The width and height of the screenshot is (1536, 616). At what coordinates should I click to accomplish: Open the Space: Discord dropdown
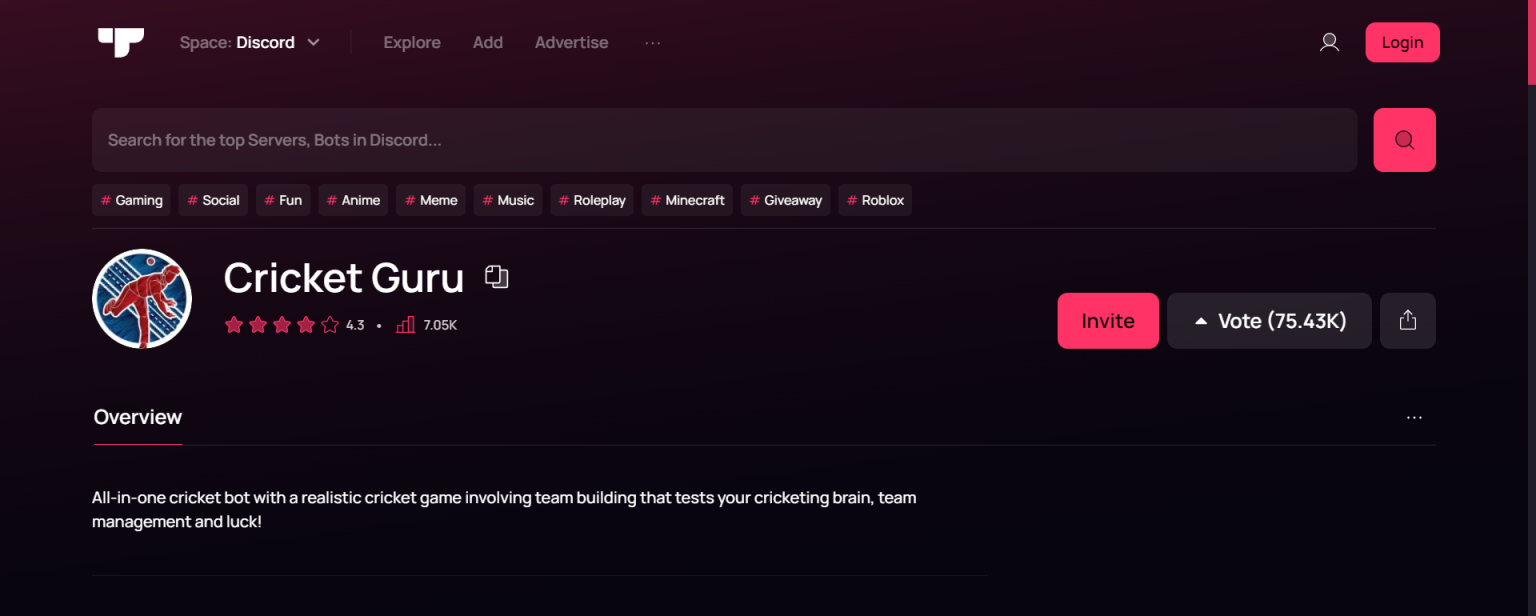pos(250,42)
